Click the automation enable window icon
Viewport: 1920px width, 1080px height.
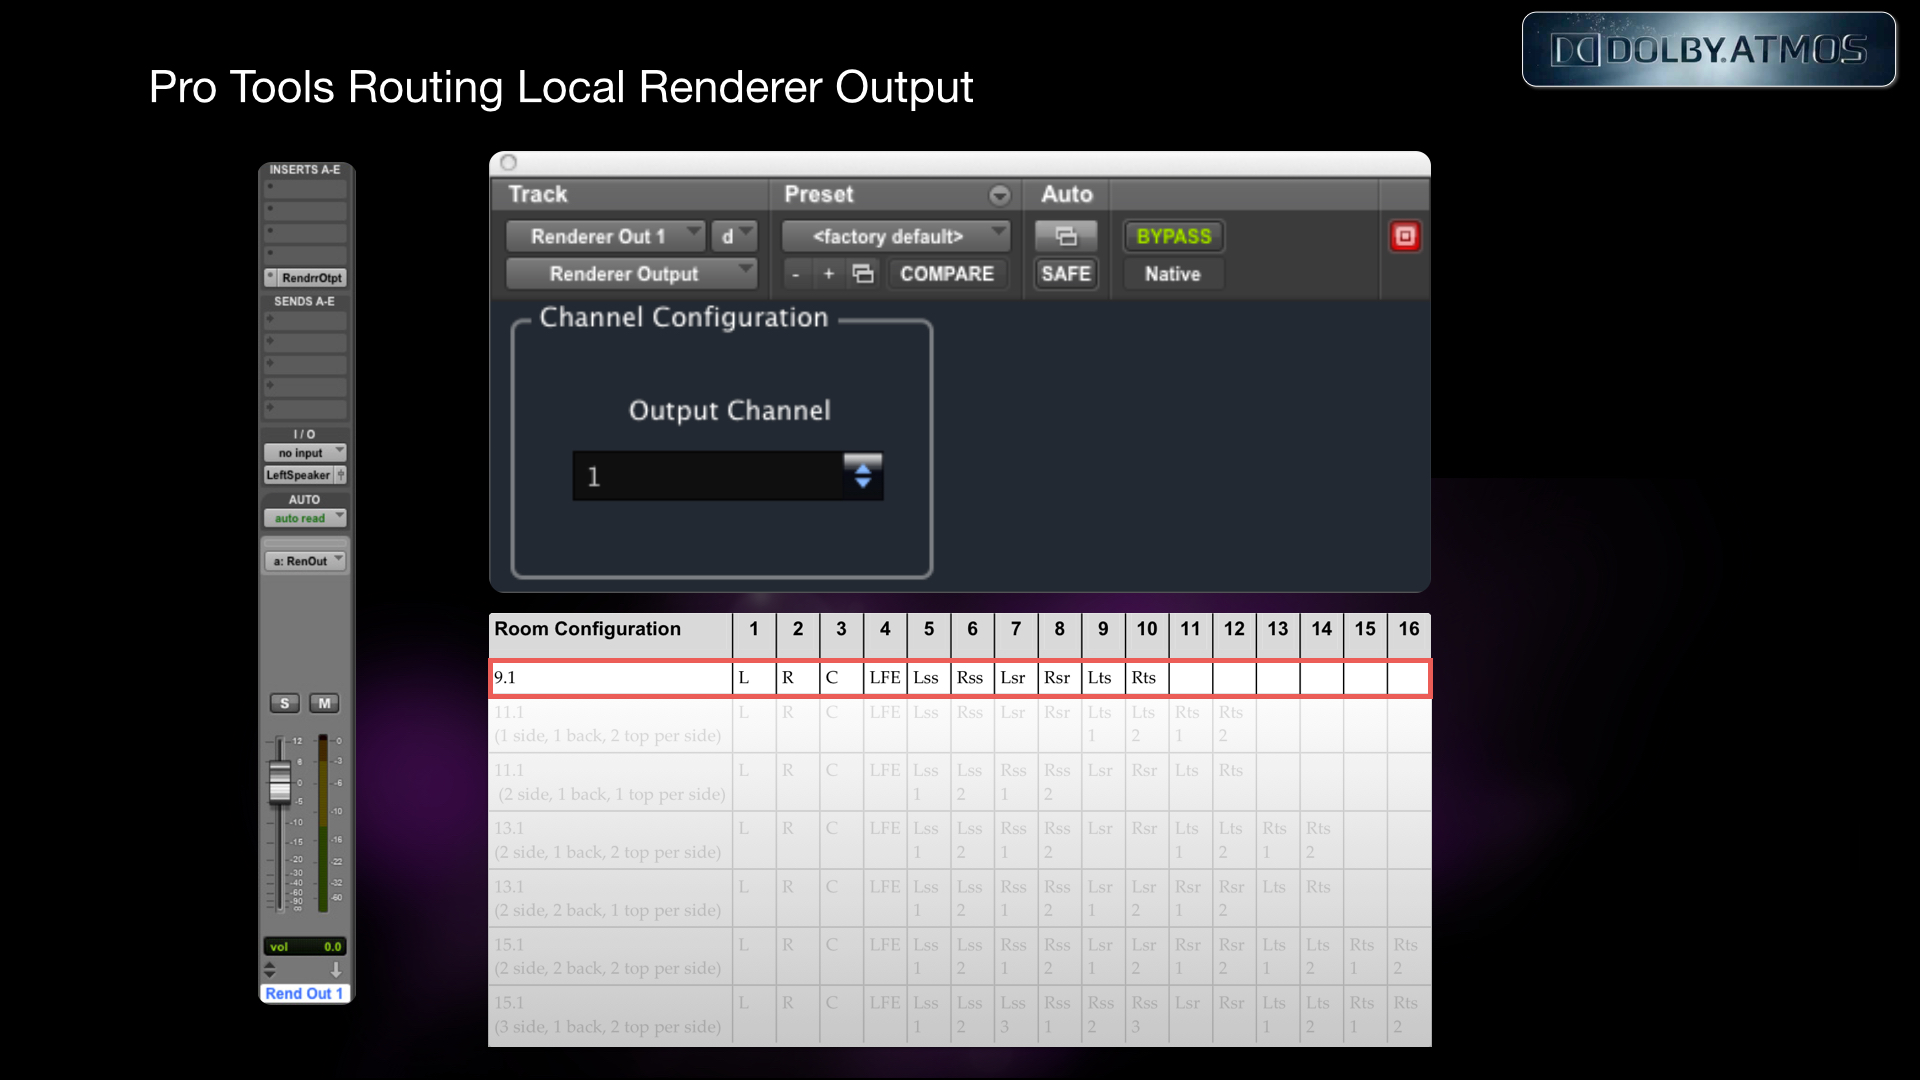click(x=1066, y=236)
